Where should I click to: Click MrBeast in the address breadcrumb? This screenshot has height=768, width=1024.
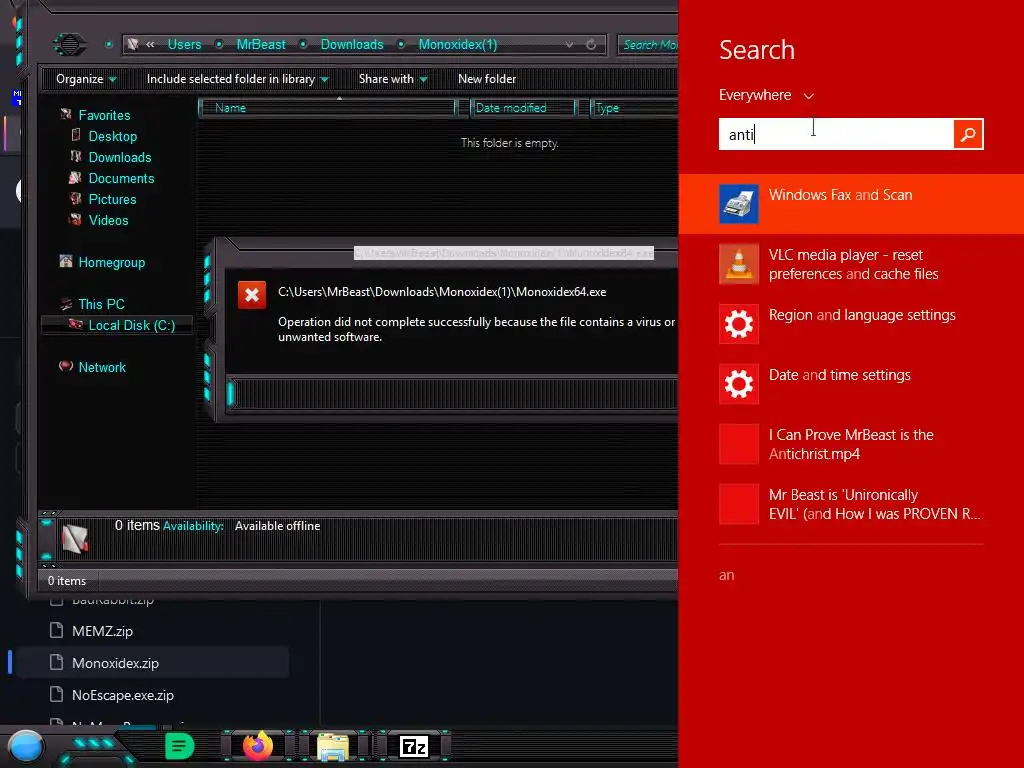tap(261, 44)
